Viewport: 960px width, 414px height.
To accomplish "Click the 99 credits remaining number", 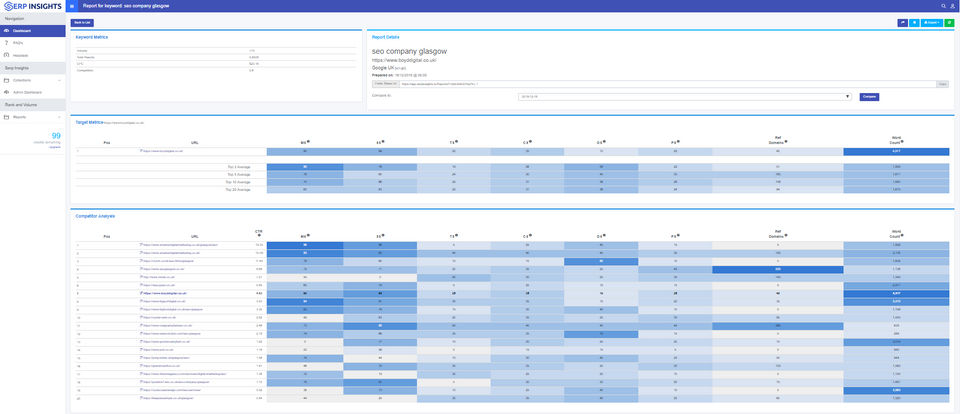I will tap(56, 136).
